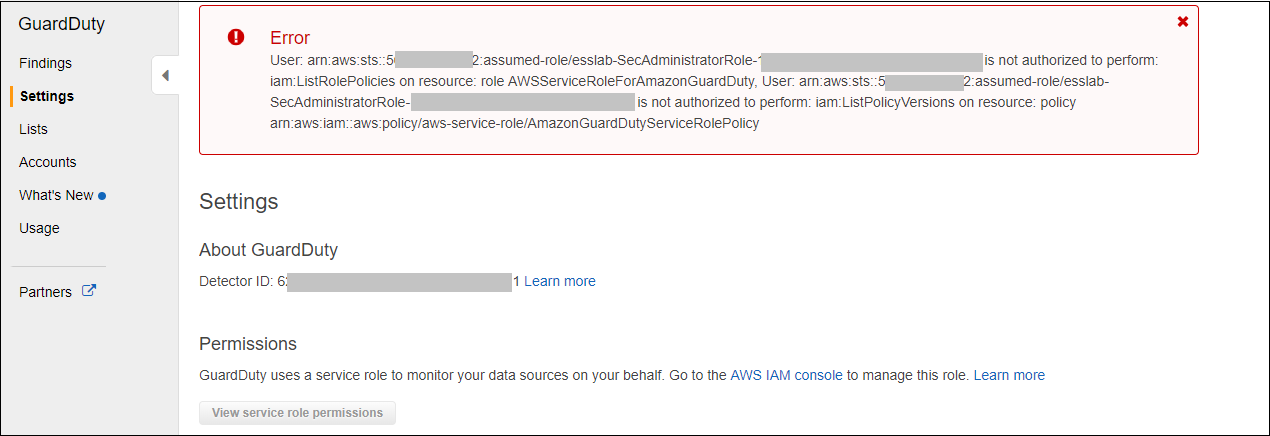View the What's New page
Viewport: 1270px width, 436px height.
click(56, 195)
